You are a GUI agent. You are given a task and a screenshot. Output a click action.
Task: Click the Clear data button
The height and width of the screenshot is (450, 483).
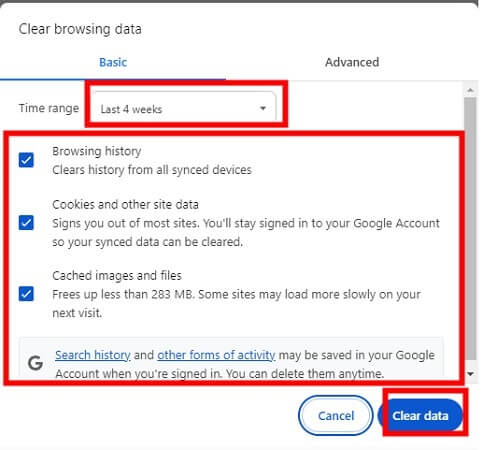coord(420,416)
